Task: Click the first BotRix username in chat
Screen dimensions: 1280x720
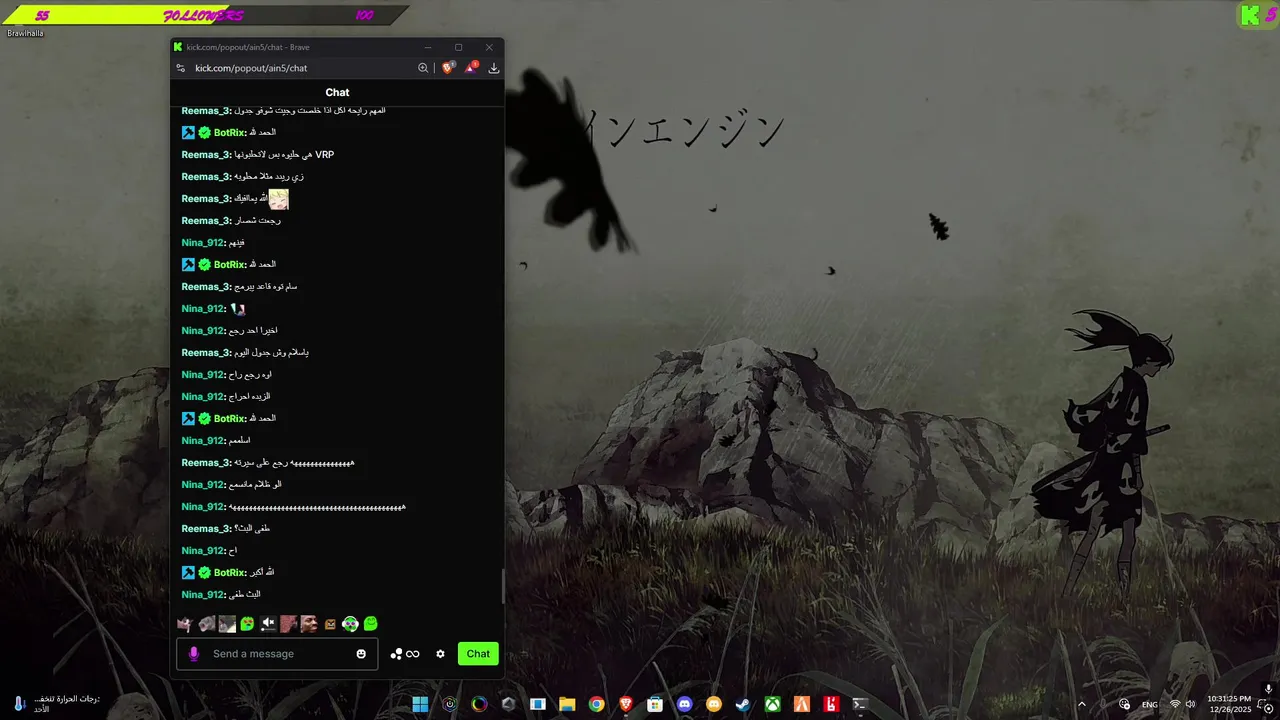Action: coord(230,133)
